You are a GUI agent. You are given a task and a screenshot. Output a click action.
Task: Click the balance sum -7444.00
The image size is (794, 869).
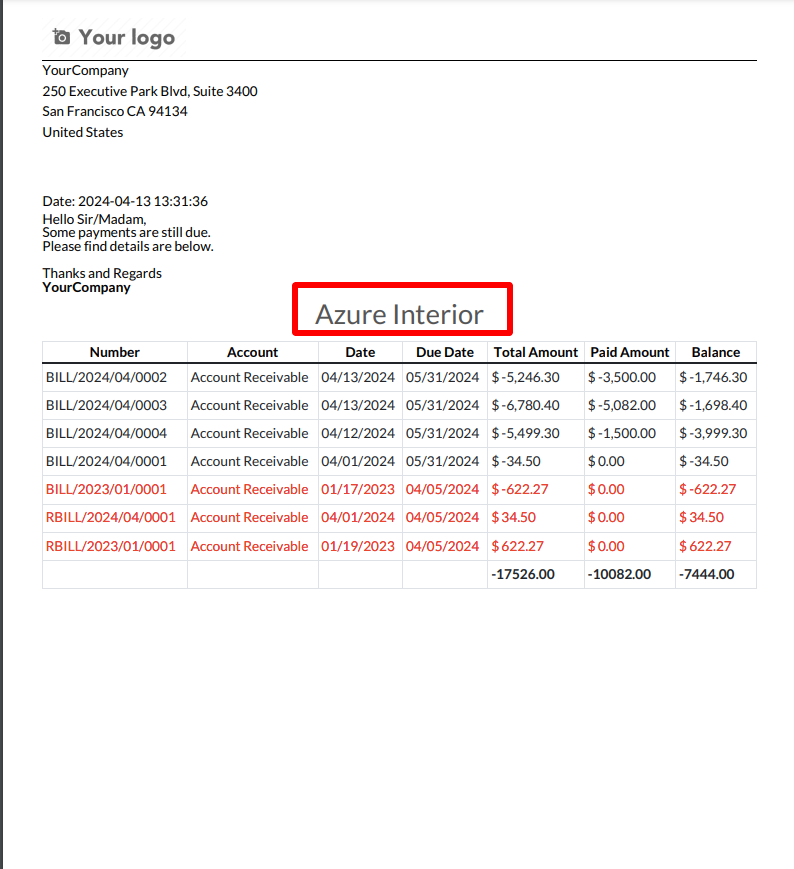click(707, 574)
